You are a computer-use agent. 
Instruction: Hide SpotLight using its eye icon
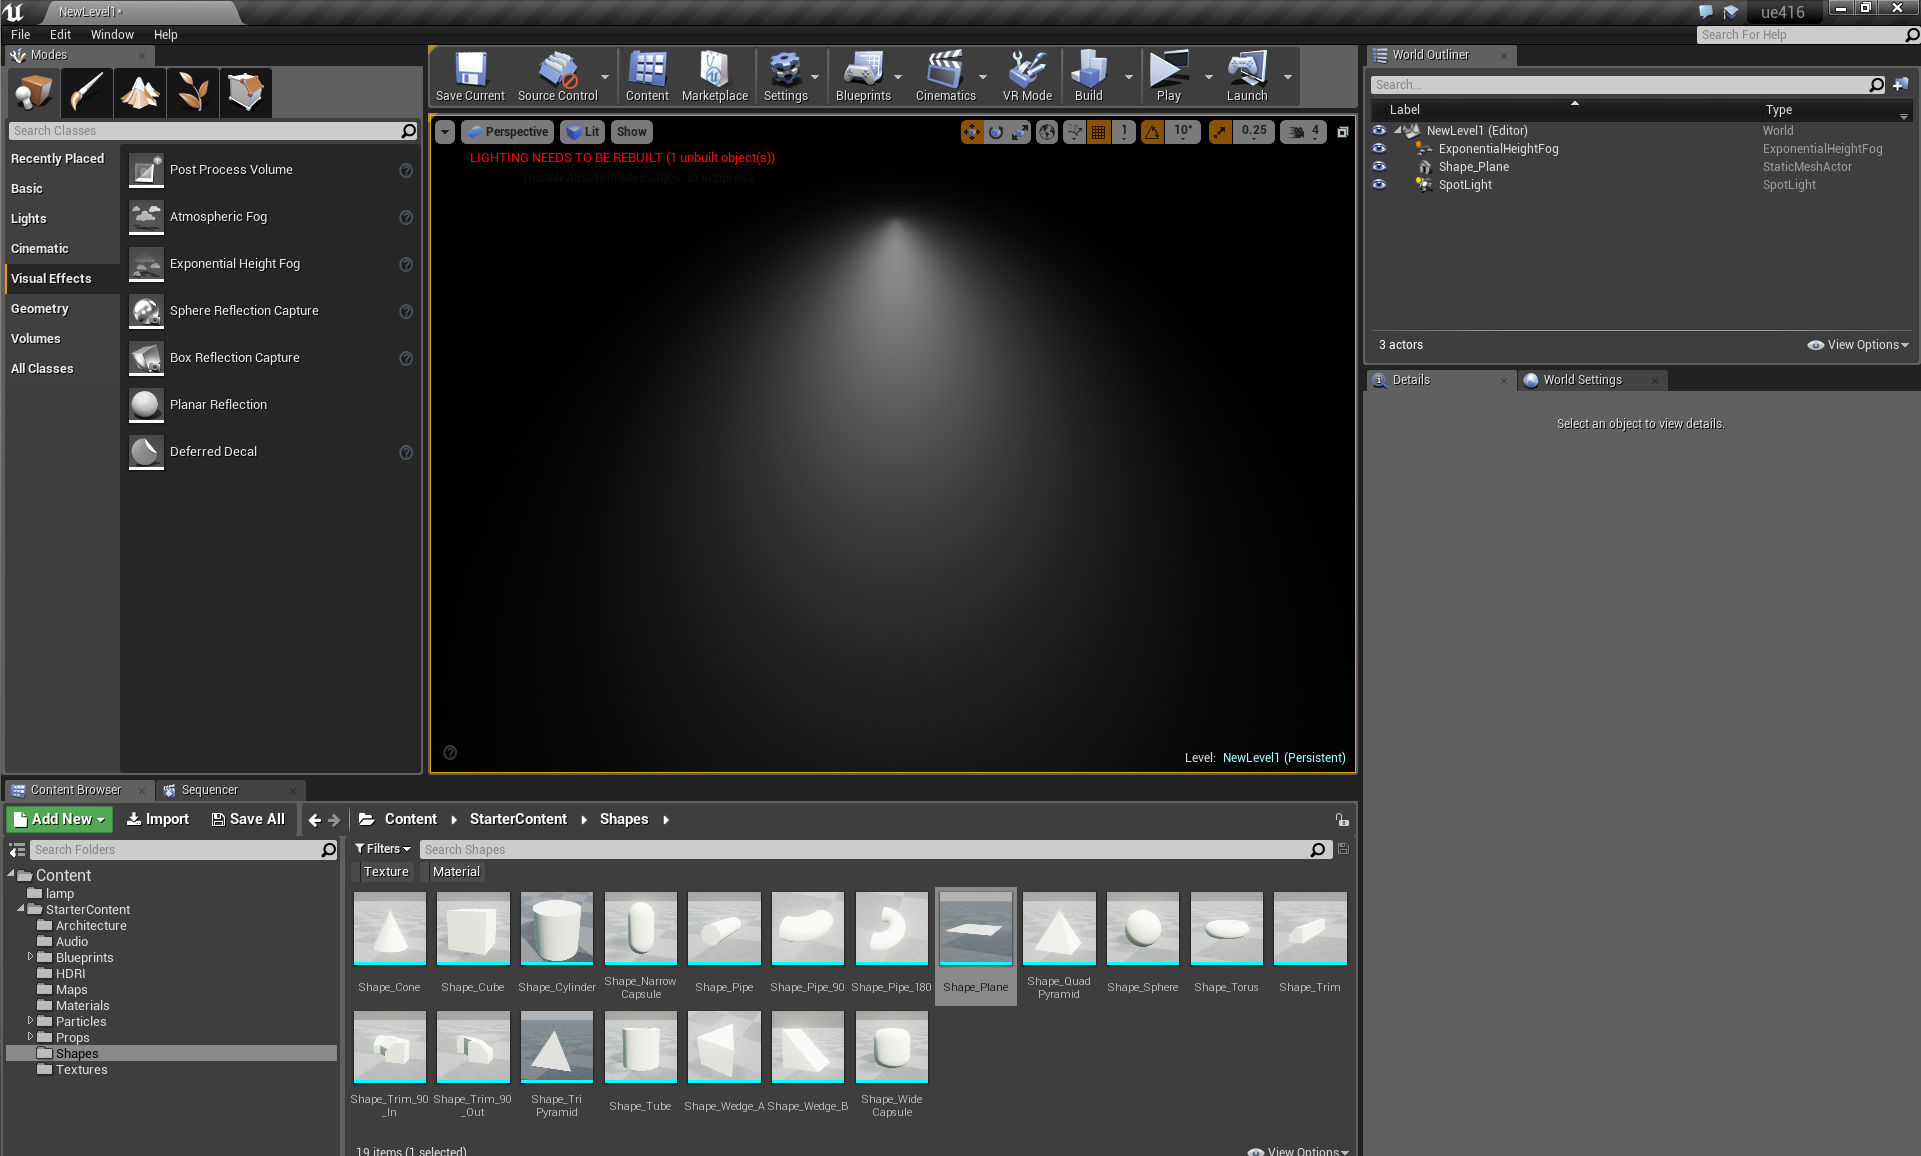pos(1379,185)
